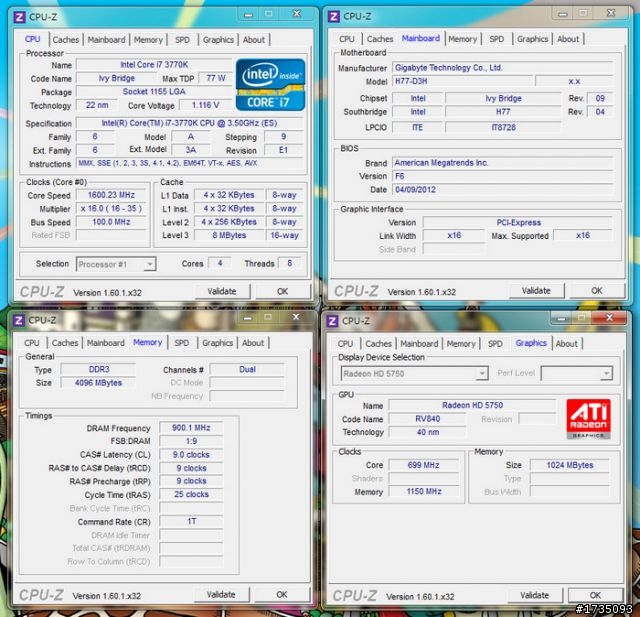Select Graphics tab in the Mainboard window
640x617 pixels.
(533, 39)
